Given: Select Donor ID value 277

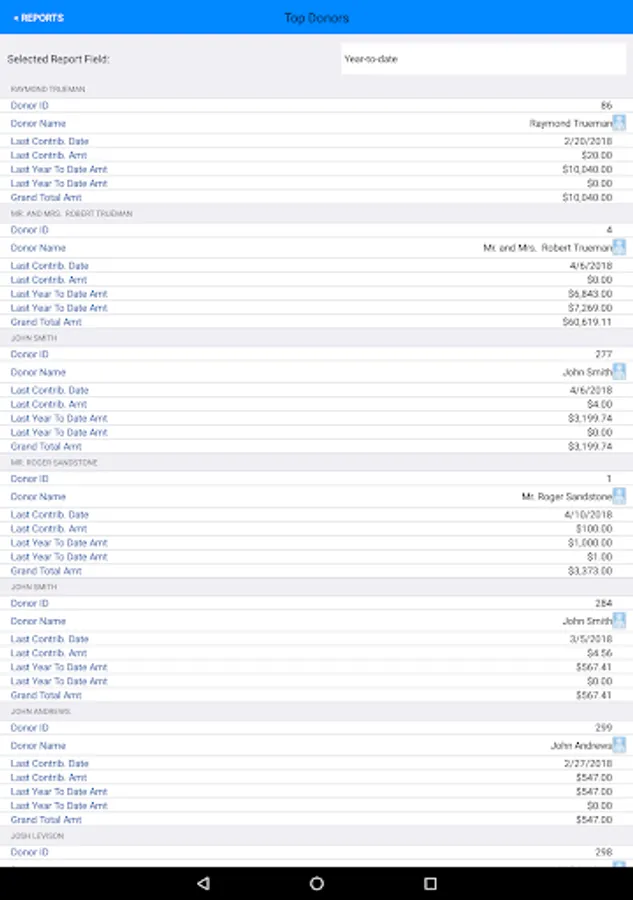Looking at the screenshot, I should [604, 354].
